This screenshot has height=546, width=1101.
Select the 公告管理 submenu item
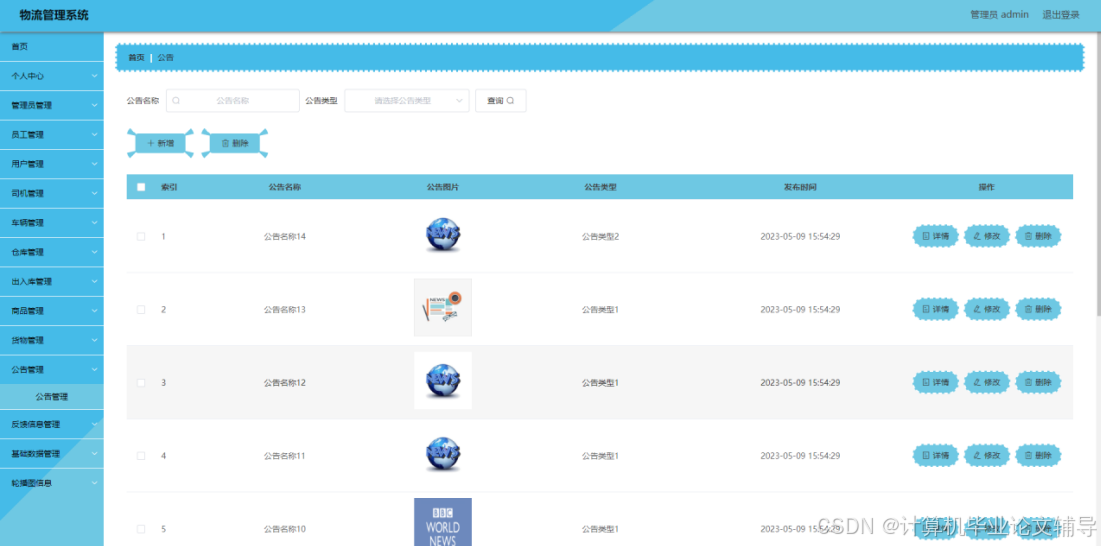tap(51, 397)
